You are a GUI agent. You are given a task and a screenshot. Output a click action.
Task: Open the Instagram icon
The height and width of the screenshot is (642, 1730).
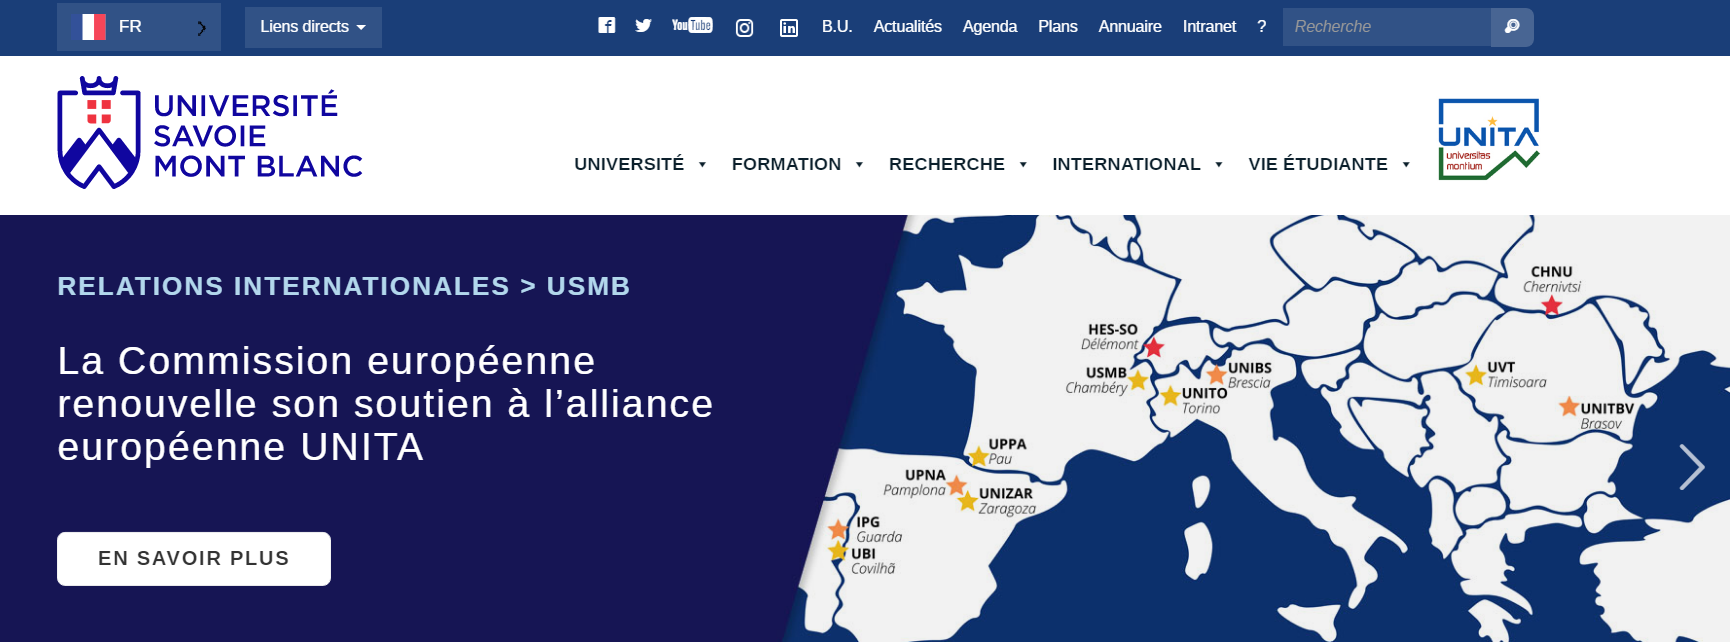pos(744,27)
